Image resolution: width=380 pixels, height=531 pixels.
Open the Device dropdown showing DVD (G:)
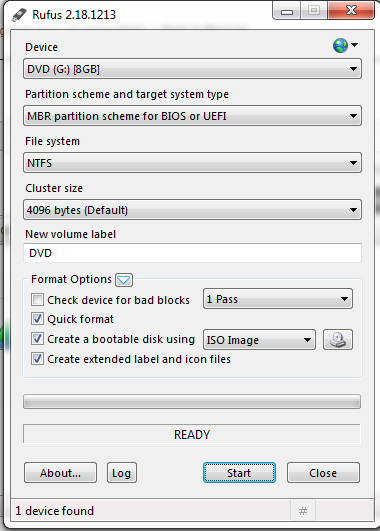tap(192, 69)
